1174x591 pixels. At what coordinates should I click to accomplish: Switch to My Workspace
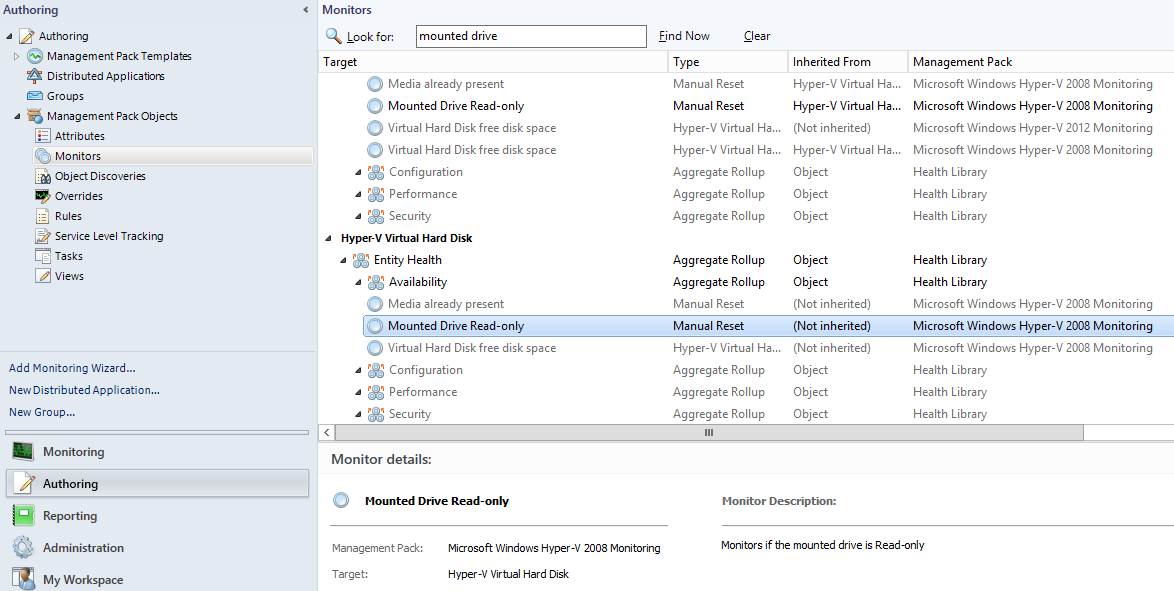tap(157, 579)
